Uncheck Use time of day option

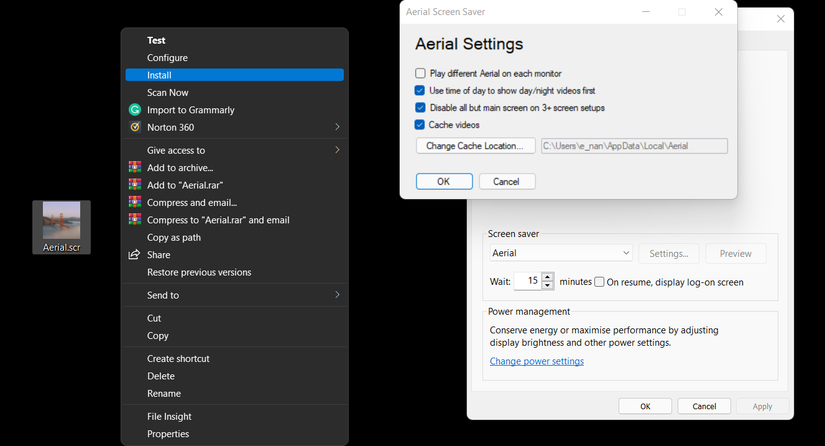[x=420, y=90]
